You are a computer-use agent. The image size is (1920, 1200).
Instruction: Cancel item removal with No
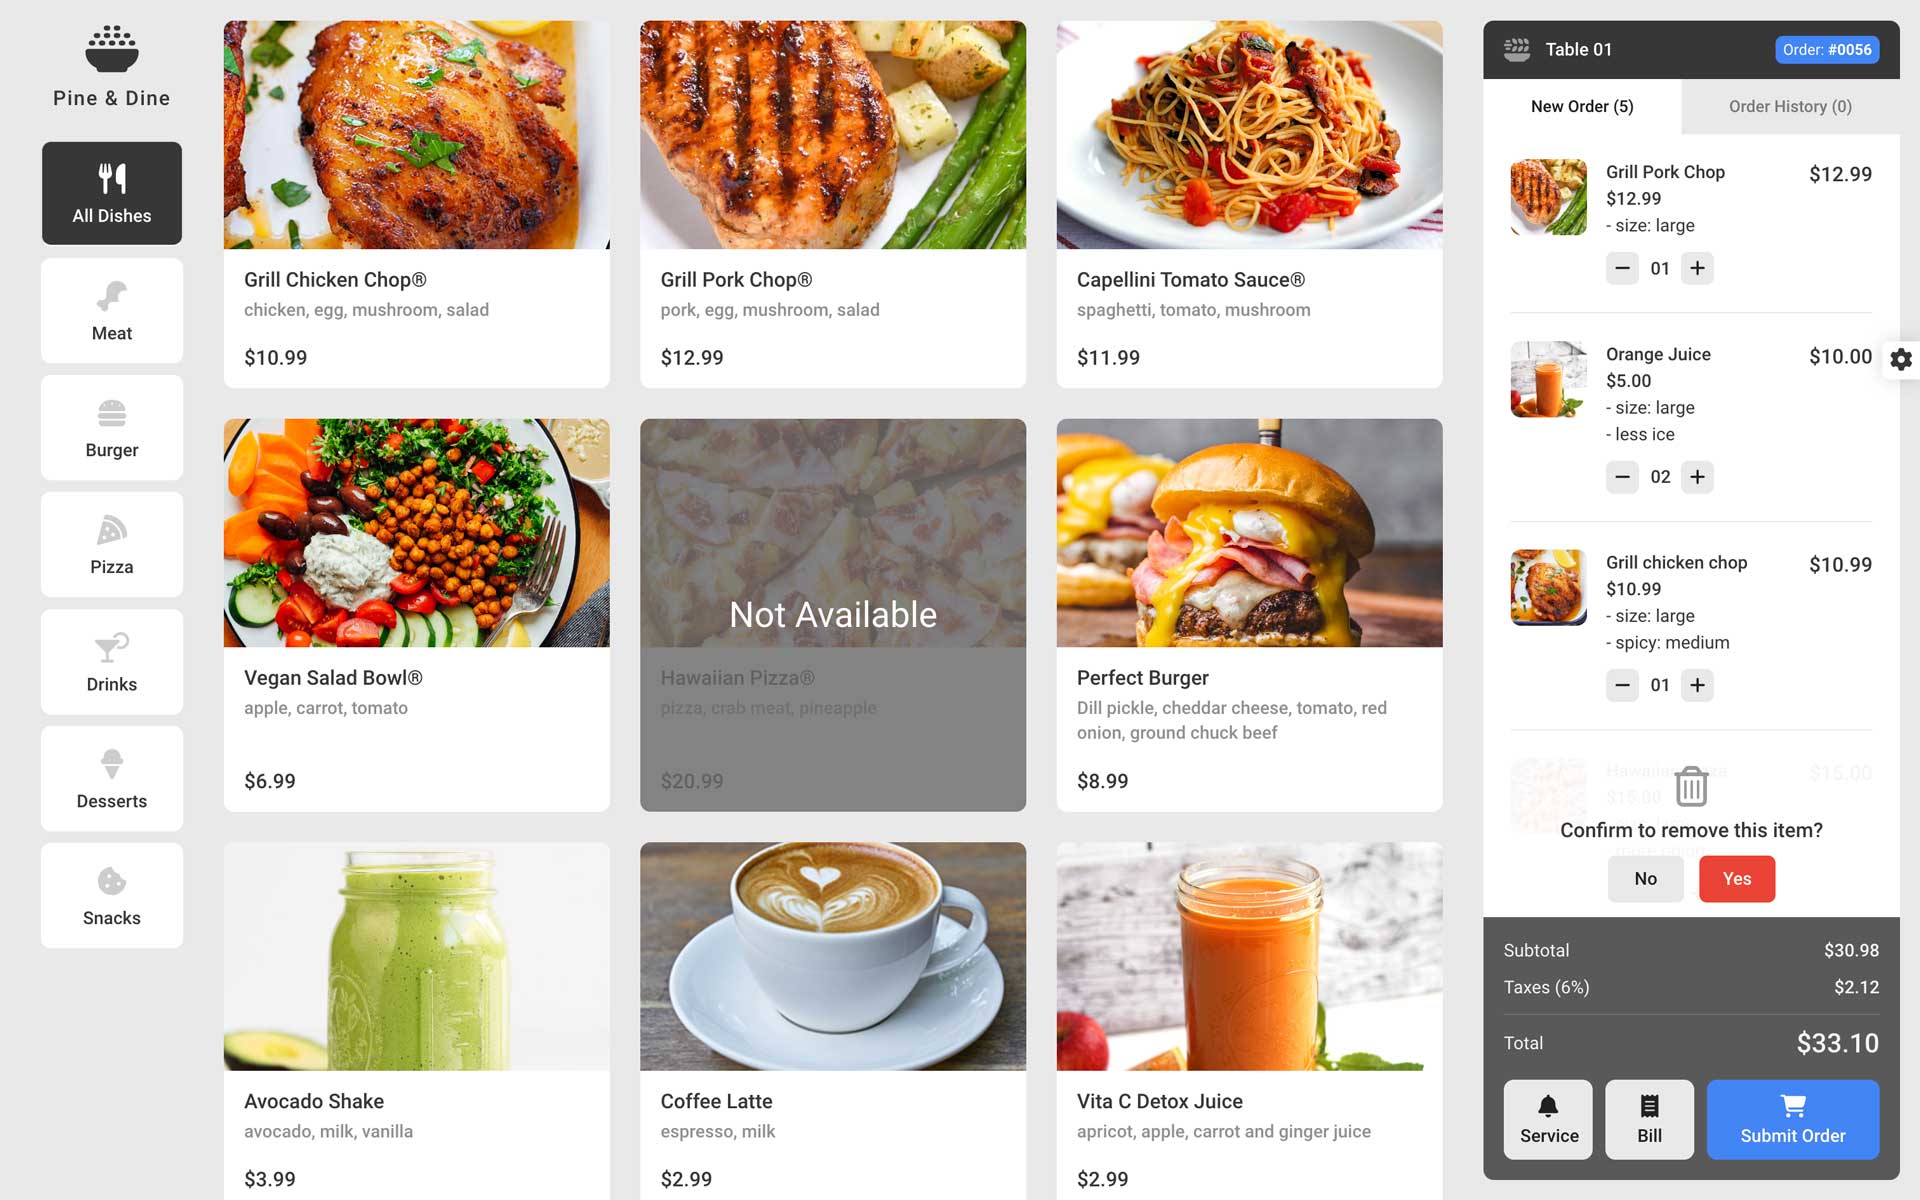pos(1645,878)
